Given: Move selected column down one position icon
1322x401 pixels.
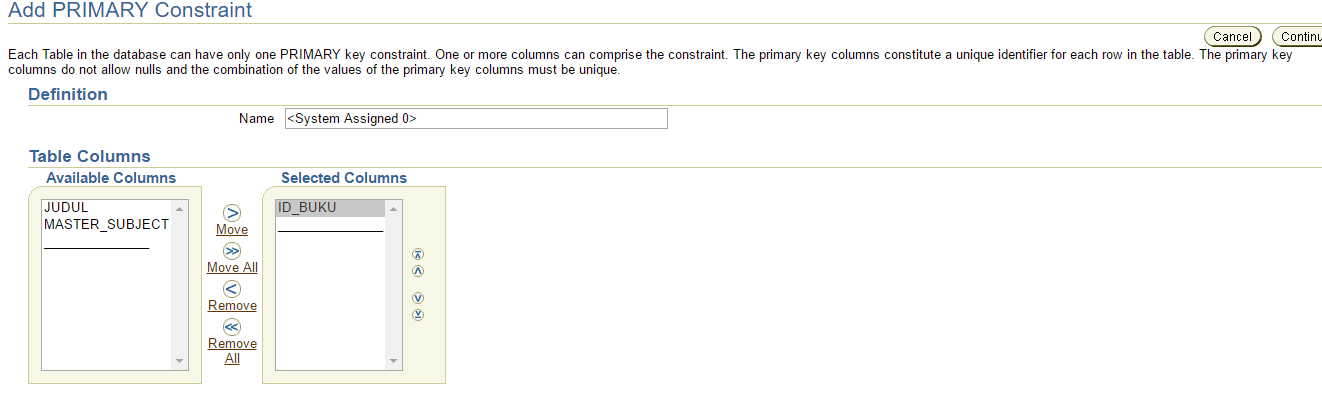Looking at the screenshot, I should [x=418, y=298].
